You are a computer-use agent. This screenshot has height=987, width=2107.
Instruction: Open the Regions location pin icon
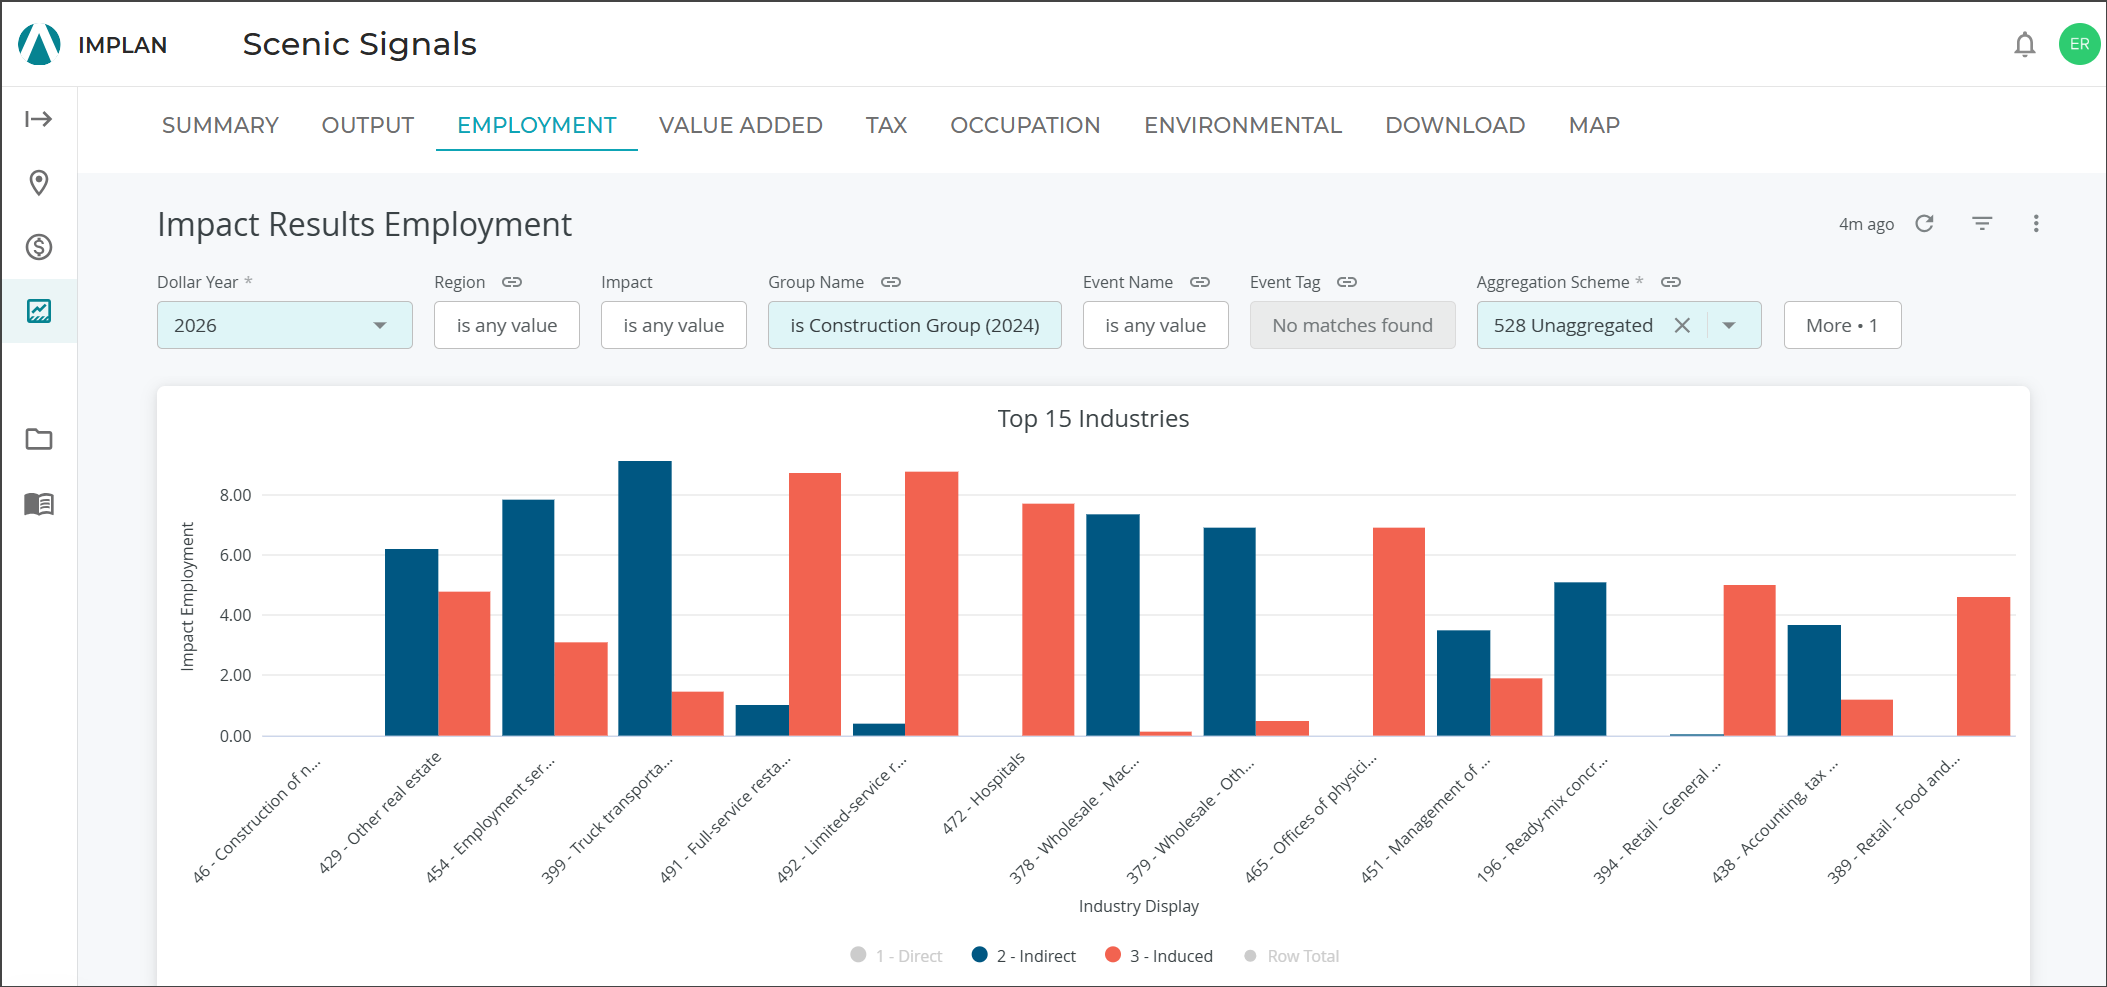[39, 183]
